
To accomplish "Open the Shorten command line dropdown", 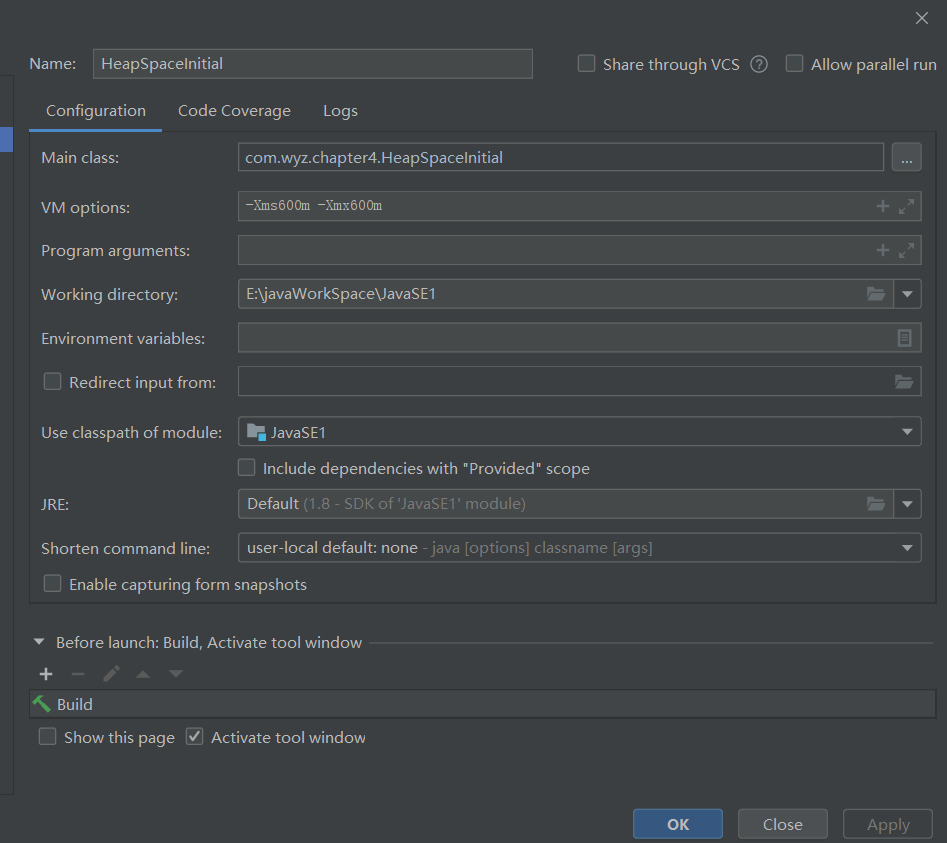I will [907, 547].
